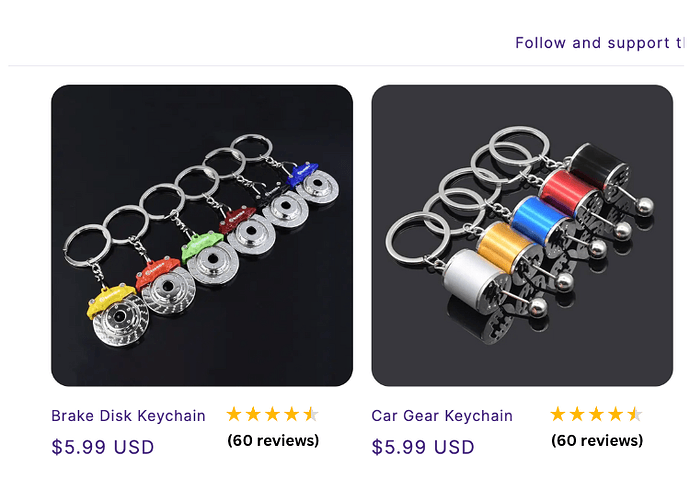The height and width of the screenshot is (478, 690).
Task: Select the black gear shifter keychain in photo
Action: [x=601, y=172]
